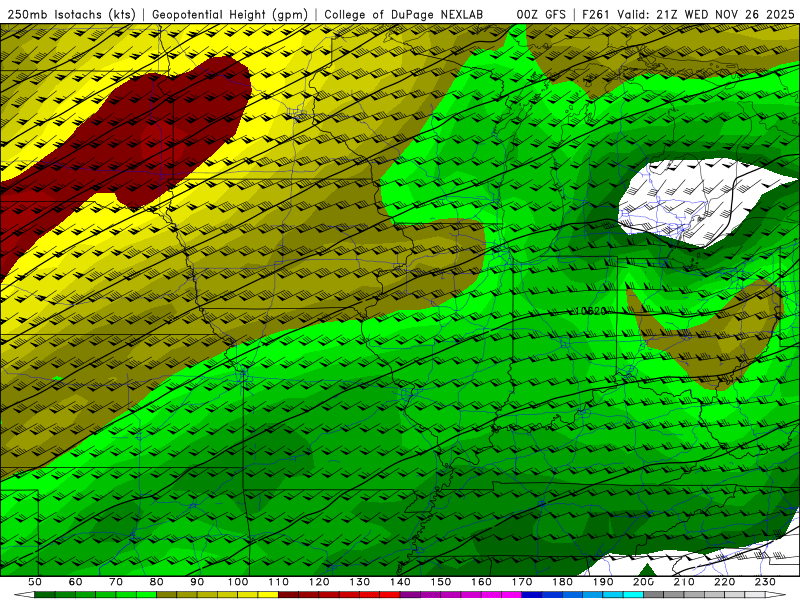Click legend value 140
The height and width of the screenshot is (600, 800).
[400, 582]
